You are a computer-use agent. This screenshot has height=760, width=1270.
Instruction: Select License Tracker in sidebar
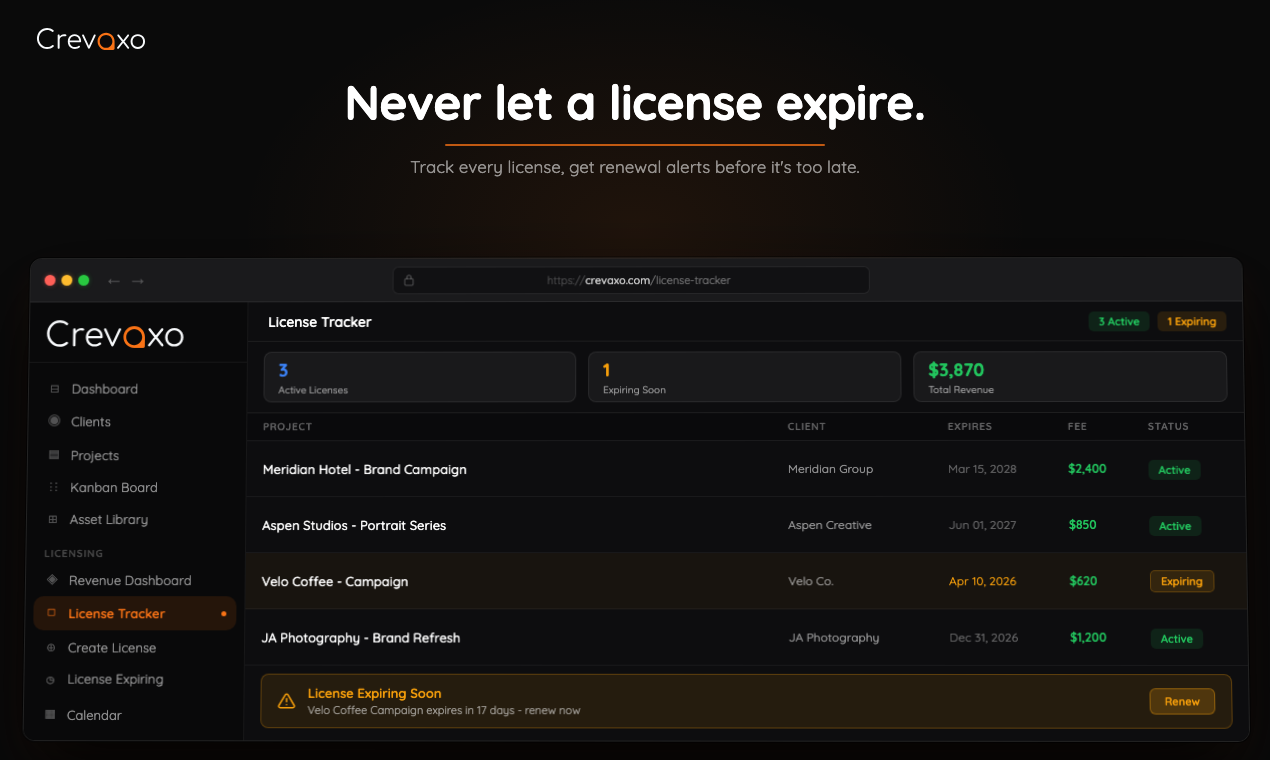(x=135, y=613)
